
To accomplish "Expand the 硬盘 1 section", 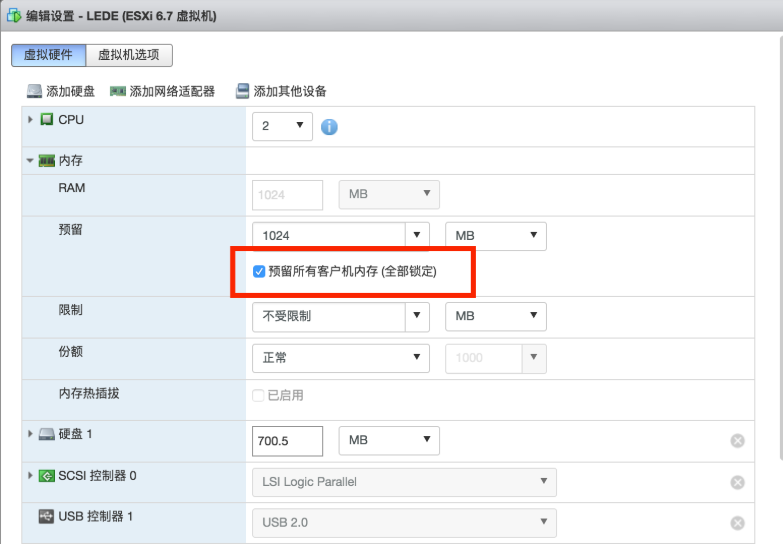I will 30,434.
